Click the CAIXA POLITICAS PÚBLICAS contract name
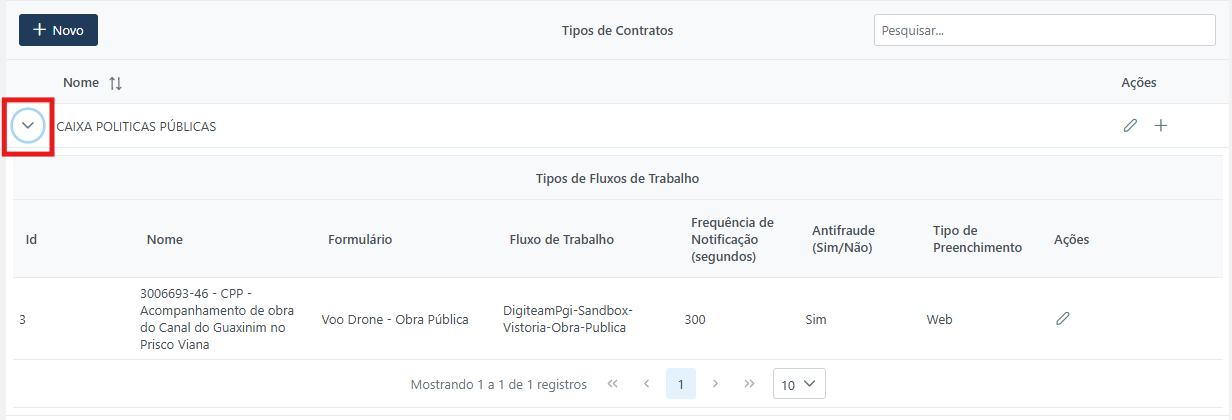1232x420 pixels. click(x=136, y=127)
